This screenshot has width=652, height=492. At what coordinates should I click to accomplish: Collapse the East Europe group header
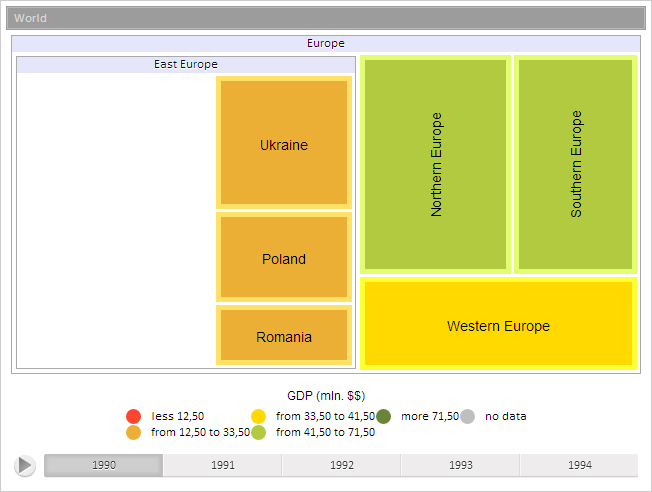point(186,64)
